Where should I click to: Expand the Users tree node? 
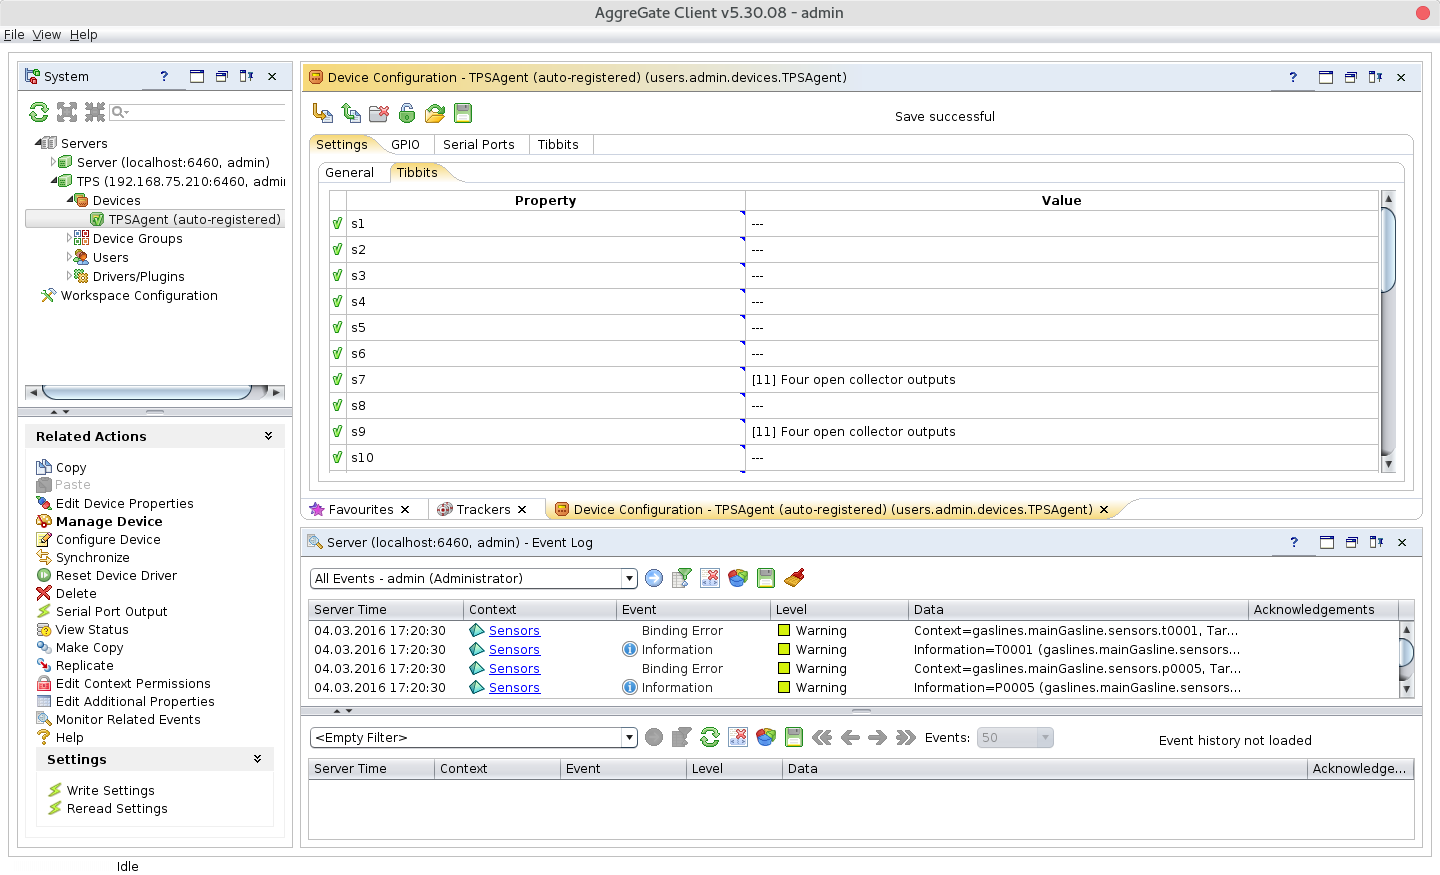tap(69, 257)
